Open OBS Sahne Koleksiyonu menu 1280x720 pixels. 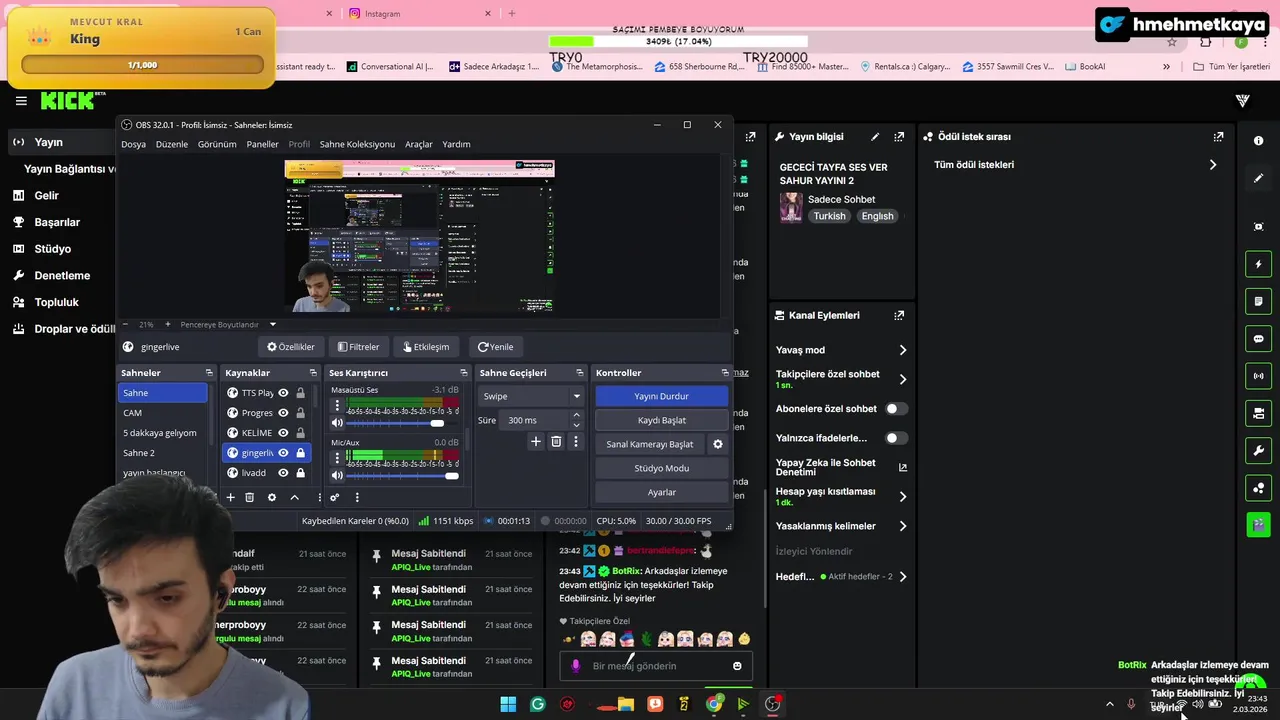(x=357, y=144)
